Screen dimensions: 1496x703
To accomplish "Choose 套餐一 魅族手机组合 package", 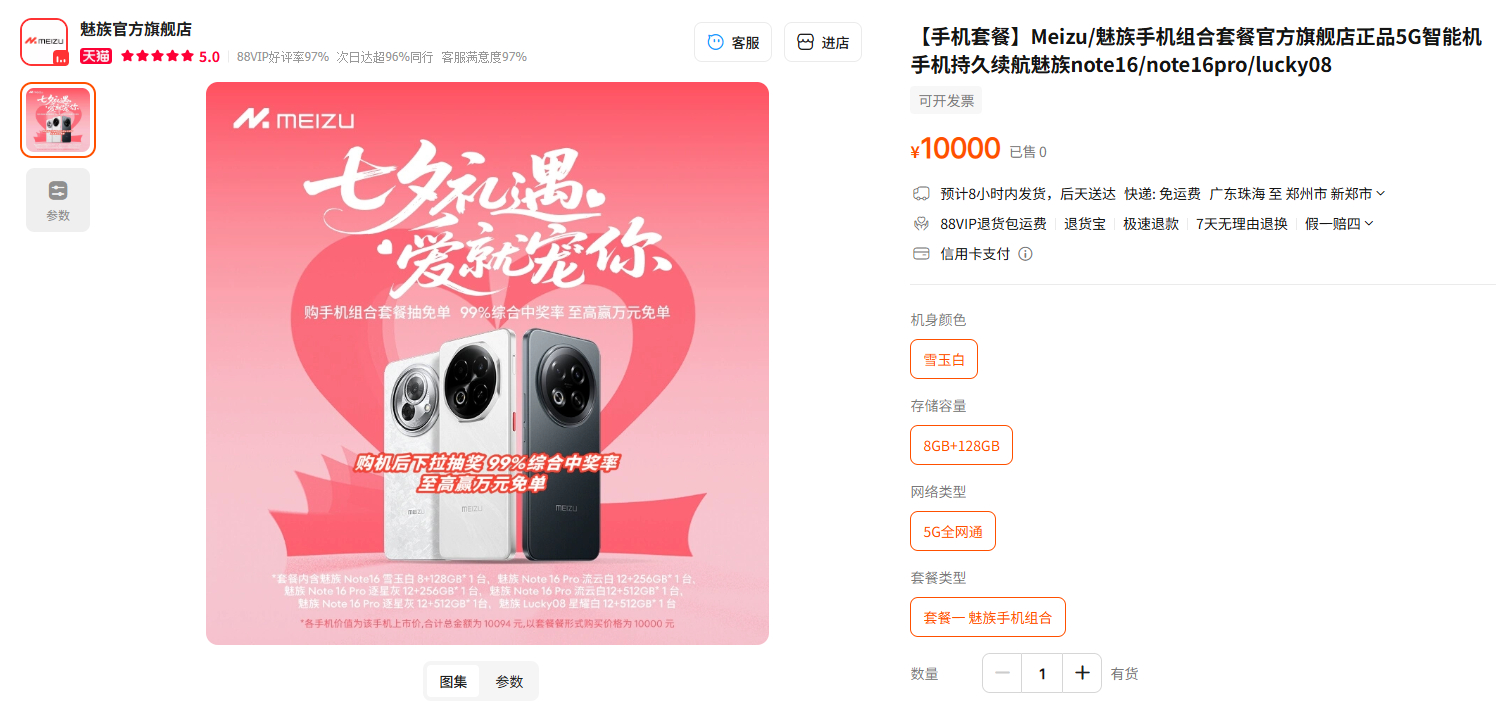I will (x=988, y=617).
